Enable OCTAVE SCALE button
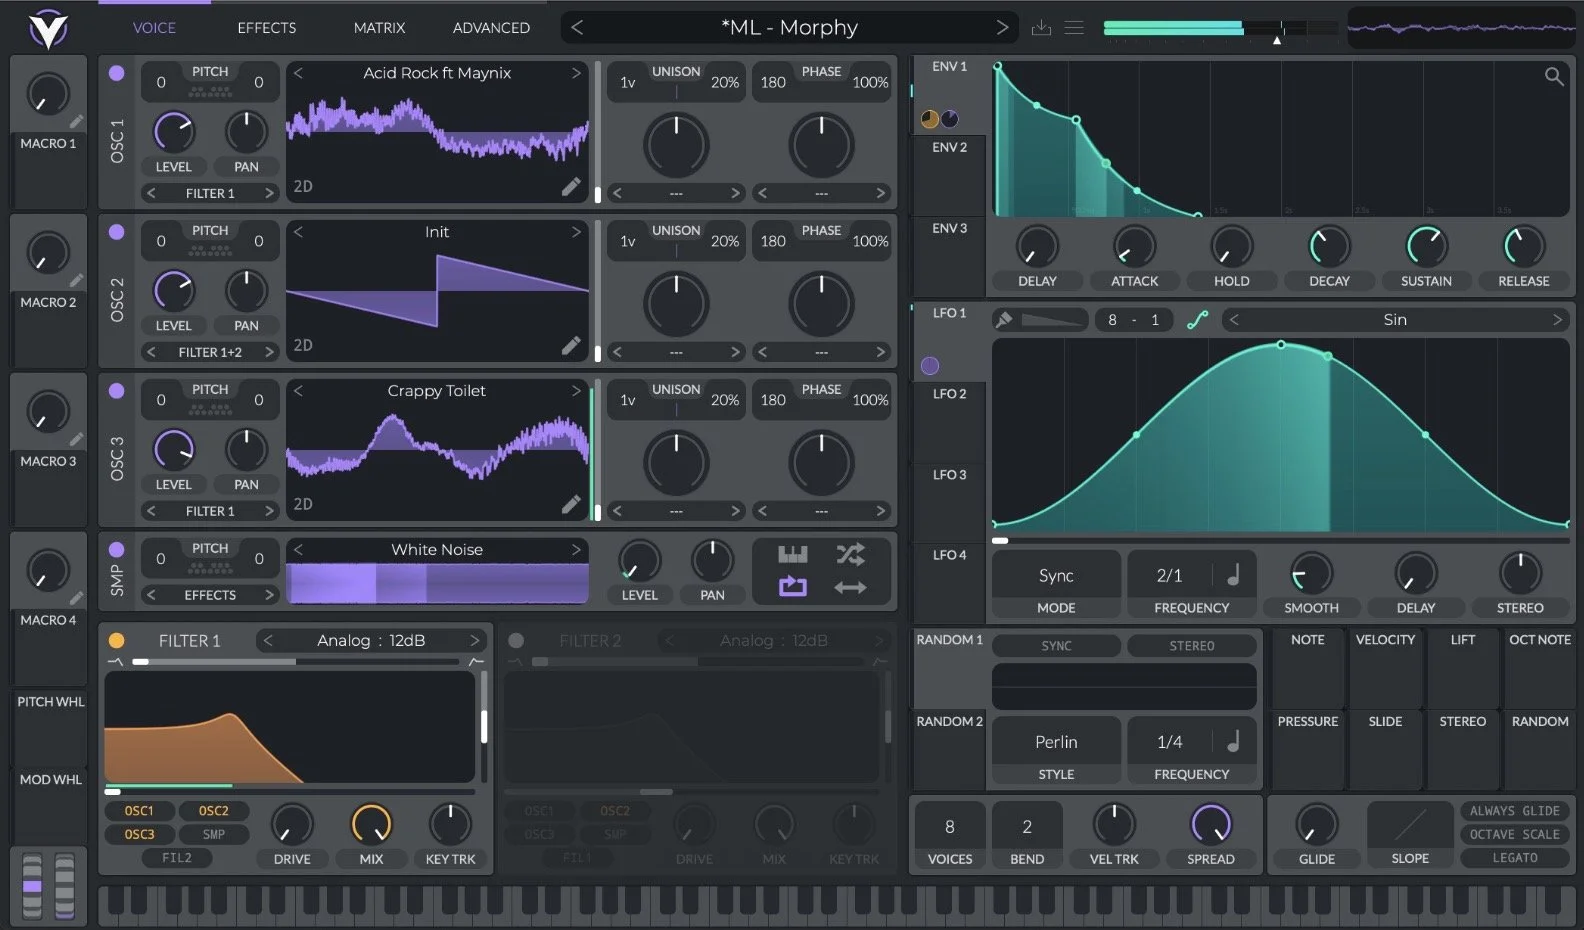Image resolution: width=1584 pixels, height=930 pixels. (1514, 834)
